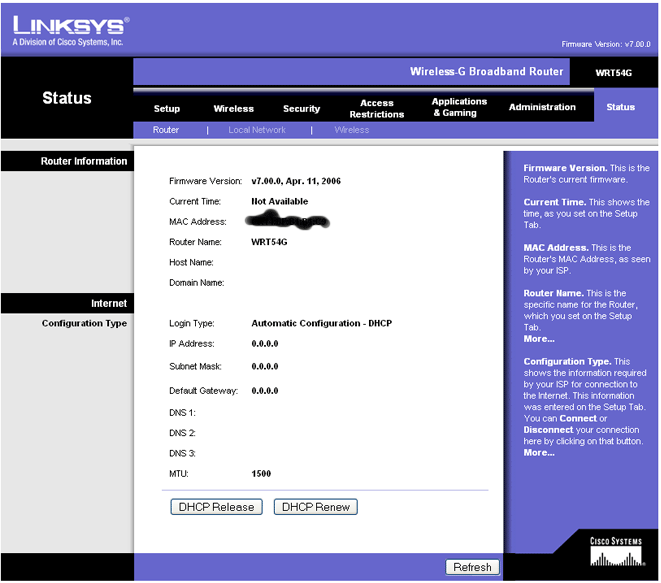Click the Host Name label
Viewport: 661px width, 583px height.
point(191,263)
